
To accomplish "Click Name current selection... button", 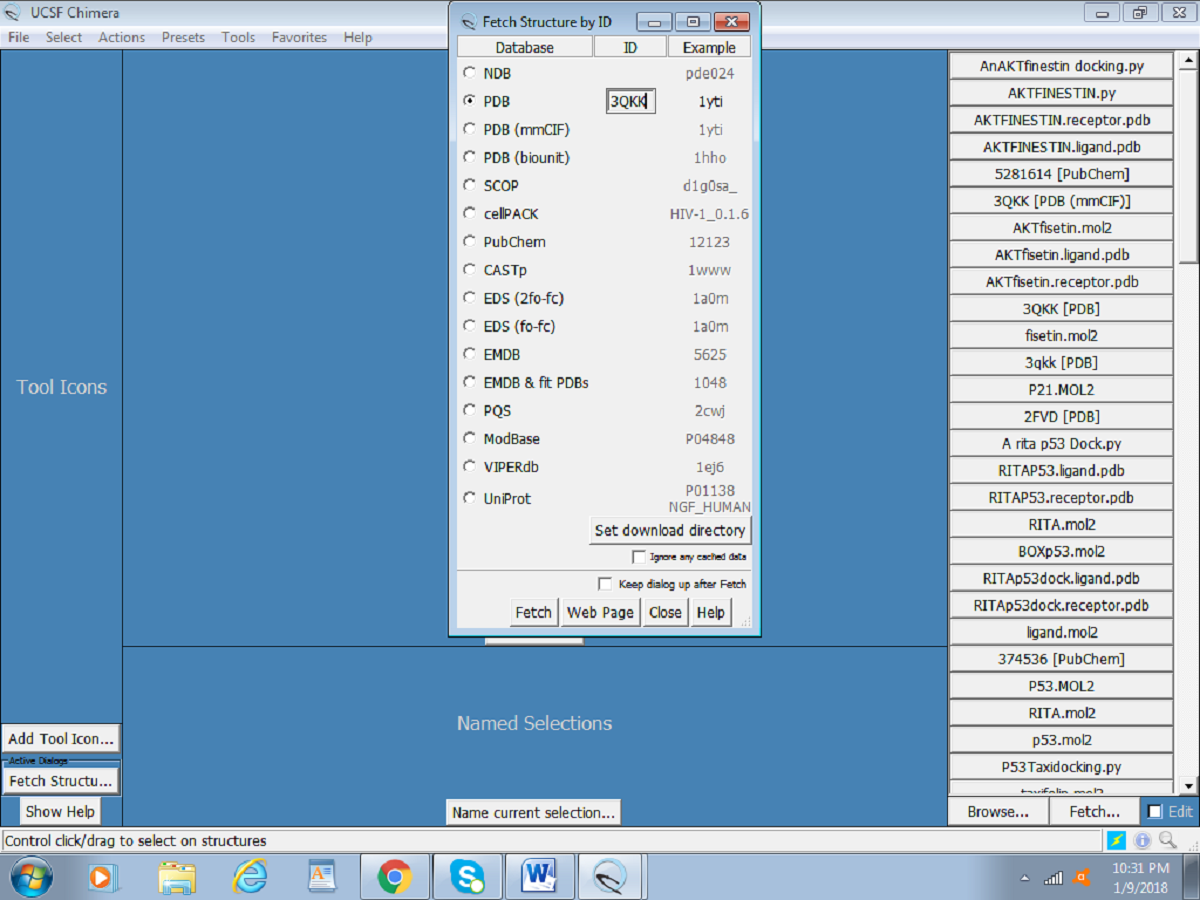I will [533, 812].
